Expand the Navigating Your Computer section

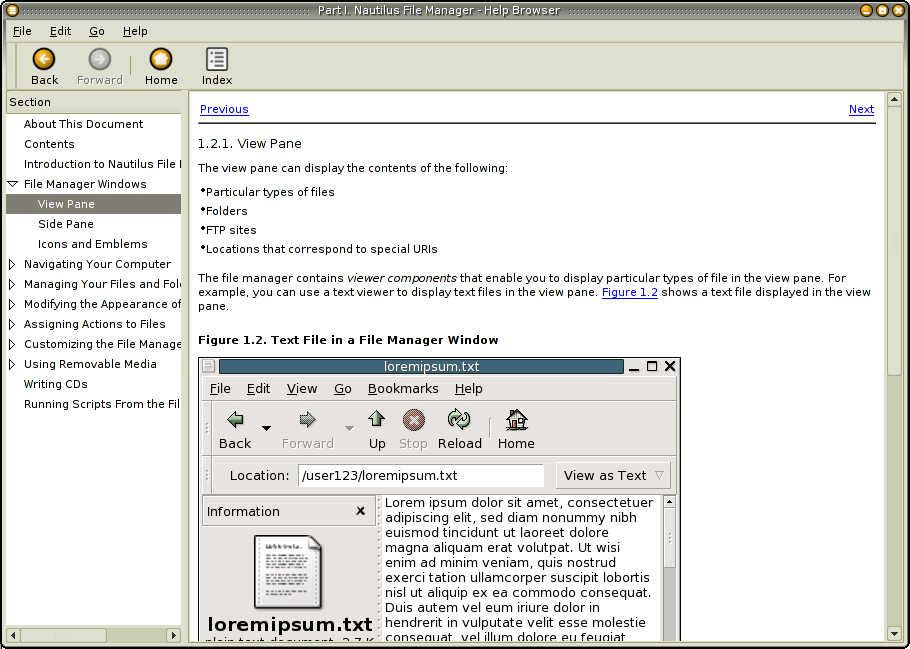click(12, 264)
